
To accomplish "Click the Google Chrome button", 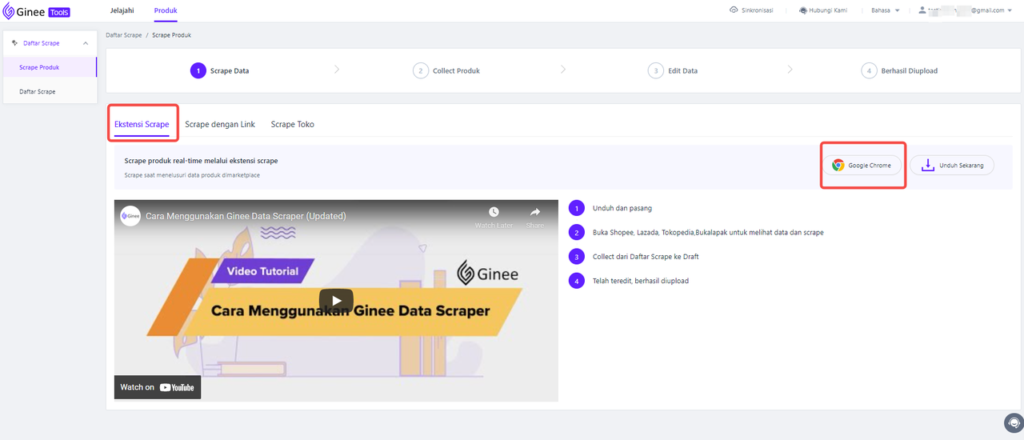I will (x=862, y=166).
